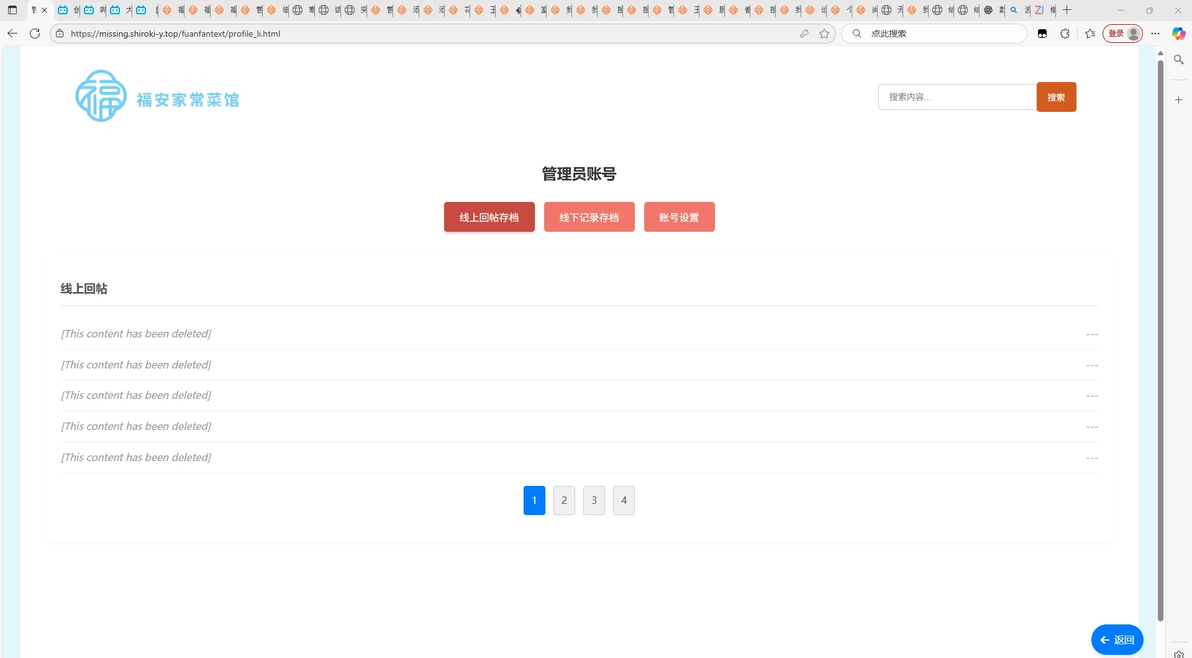Go to pagination page 1
This screenshot has height=658, width=1192.
coord(534,500)
